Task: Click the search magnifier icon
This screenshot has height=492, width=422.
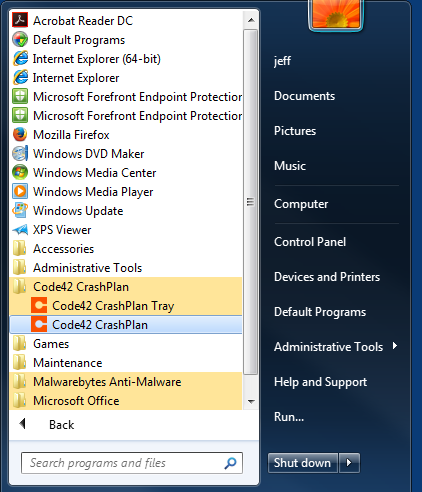Action: [230, 463]
